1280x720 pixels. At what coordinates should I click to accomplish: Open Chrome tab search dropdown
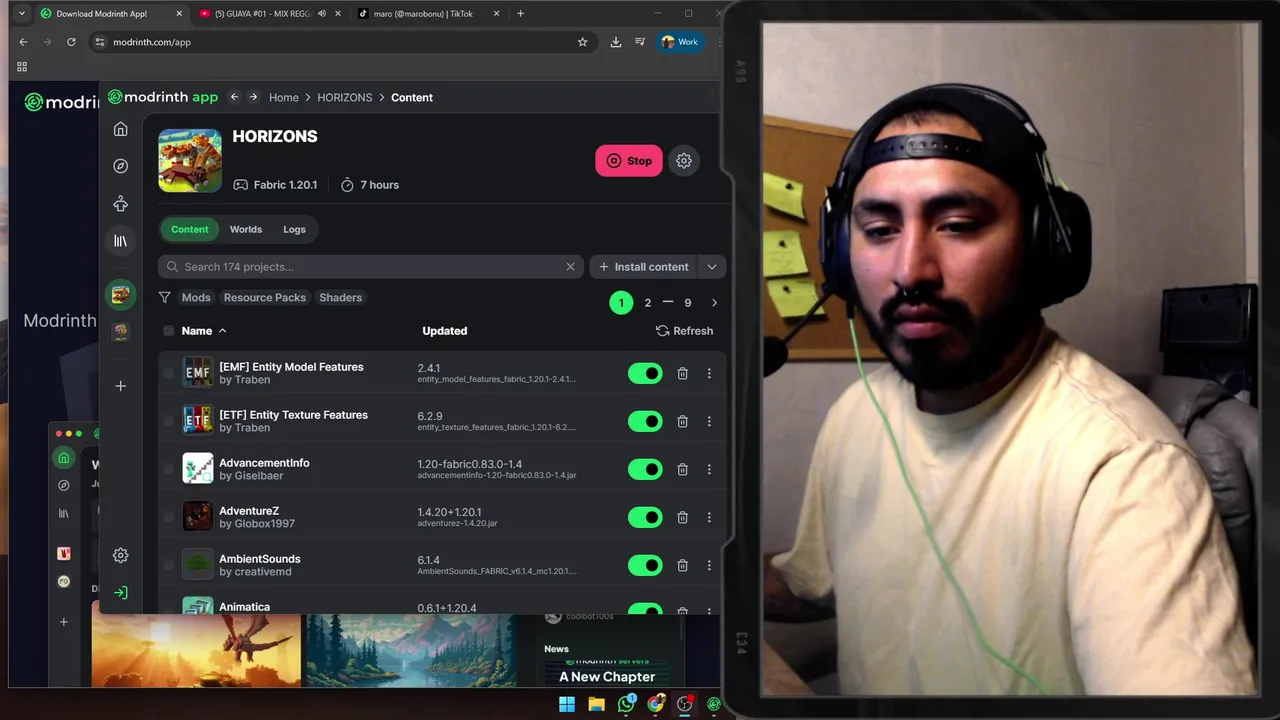22,14
